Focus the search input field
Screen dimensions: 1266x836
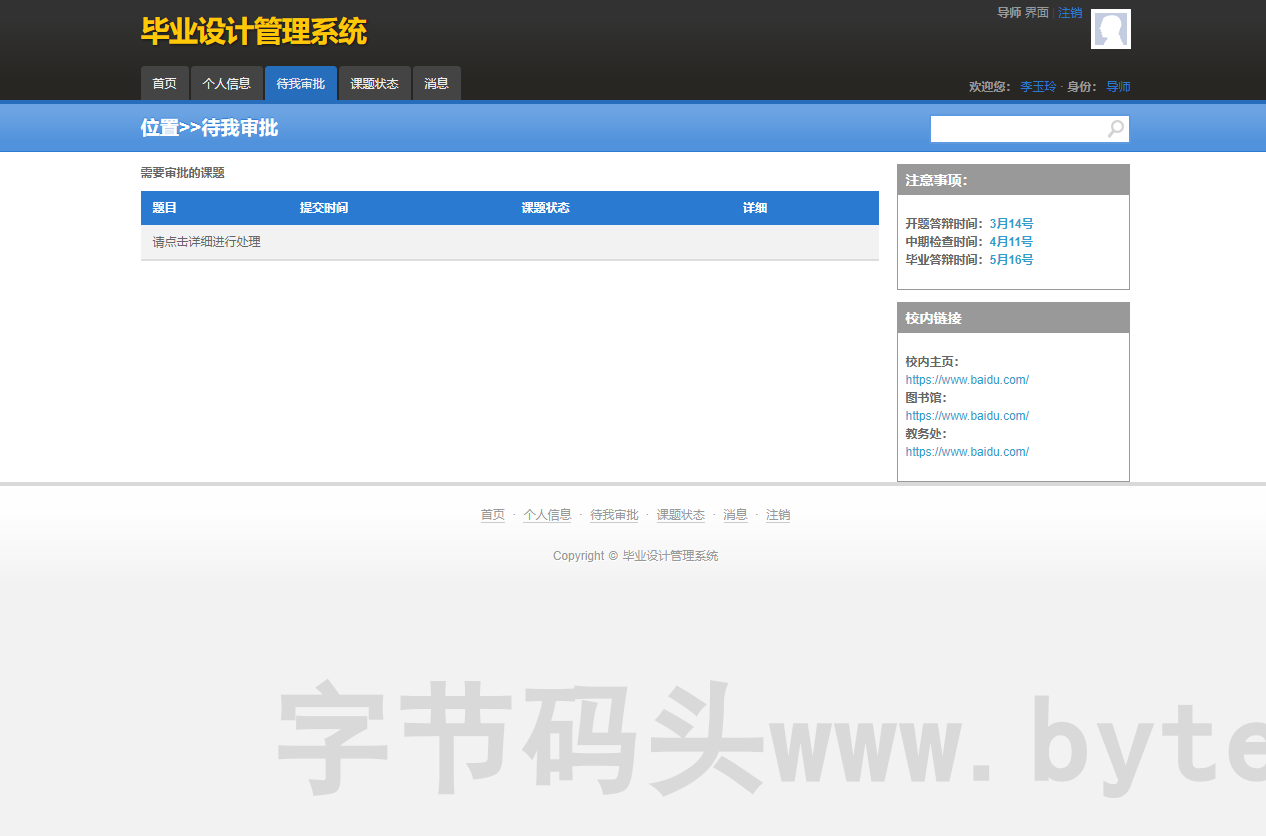coord(1018,129)
